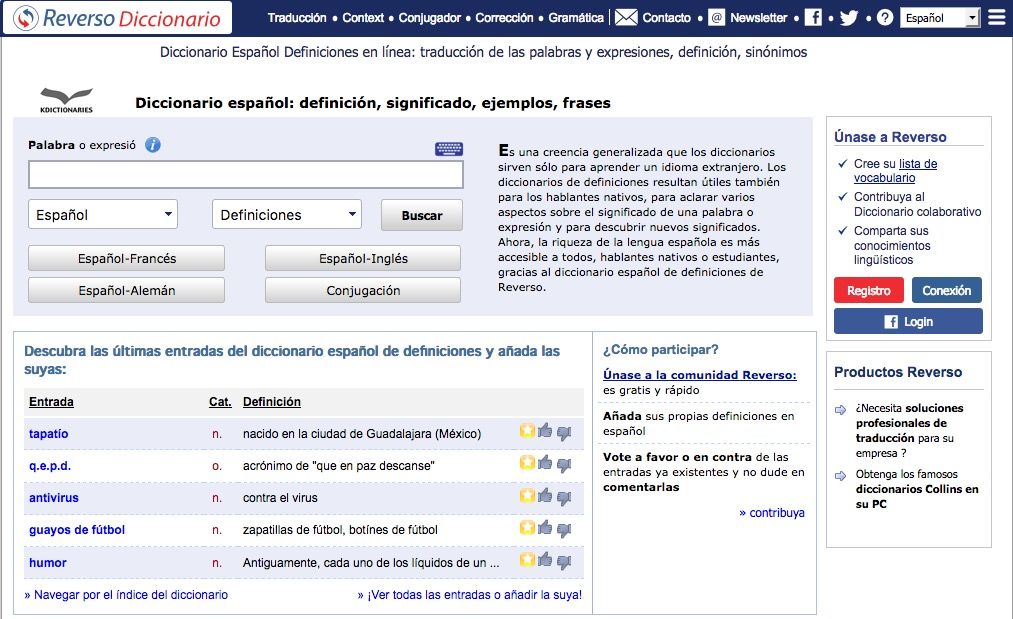Click the info icon next to Palabra o expresió
The height and width of the screenshot is (619, 1013).
click(x=151, y=145)
